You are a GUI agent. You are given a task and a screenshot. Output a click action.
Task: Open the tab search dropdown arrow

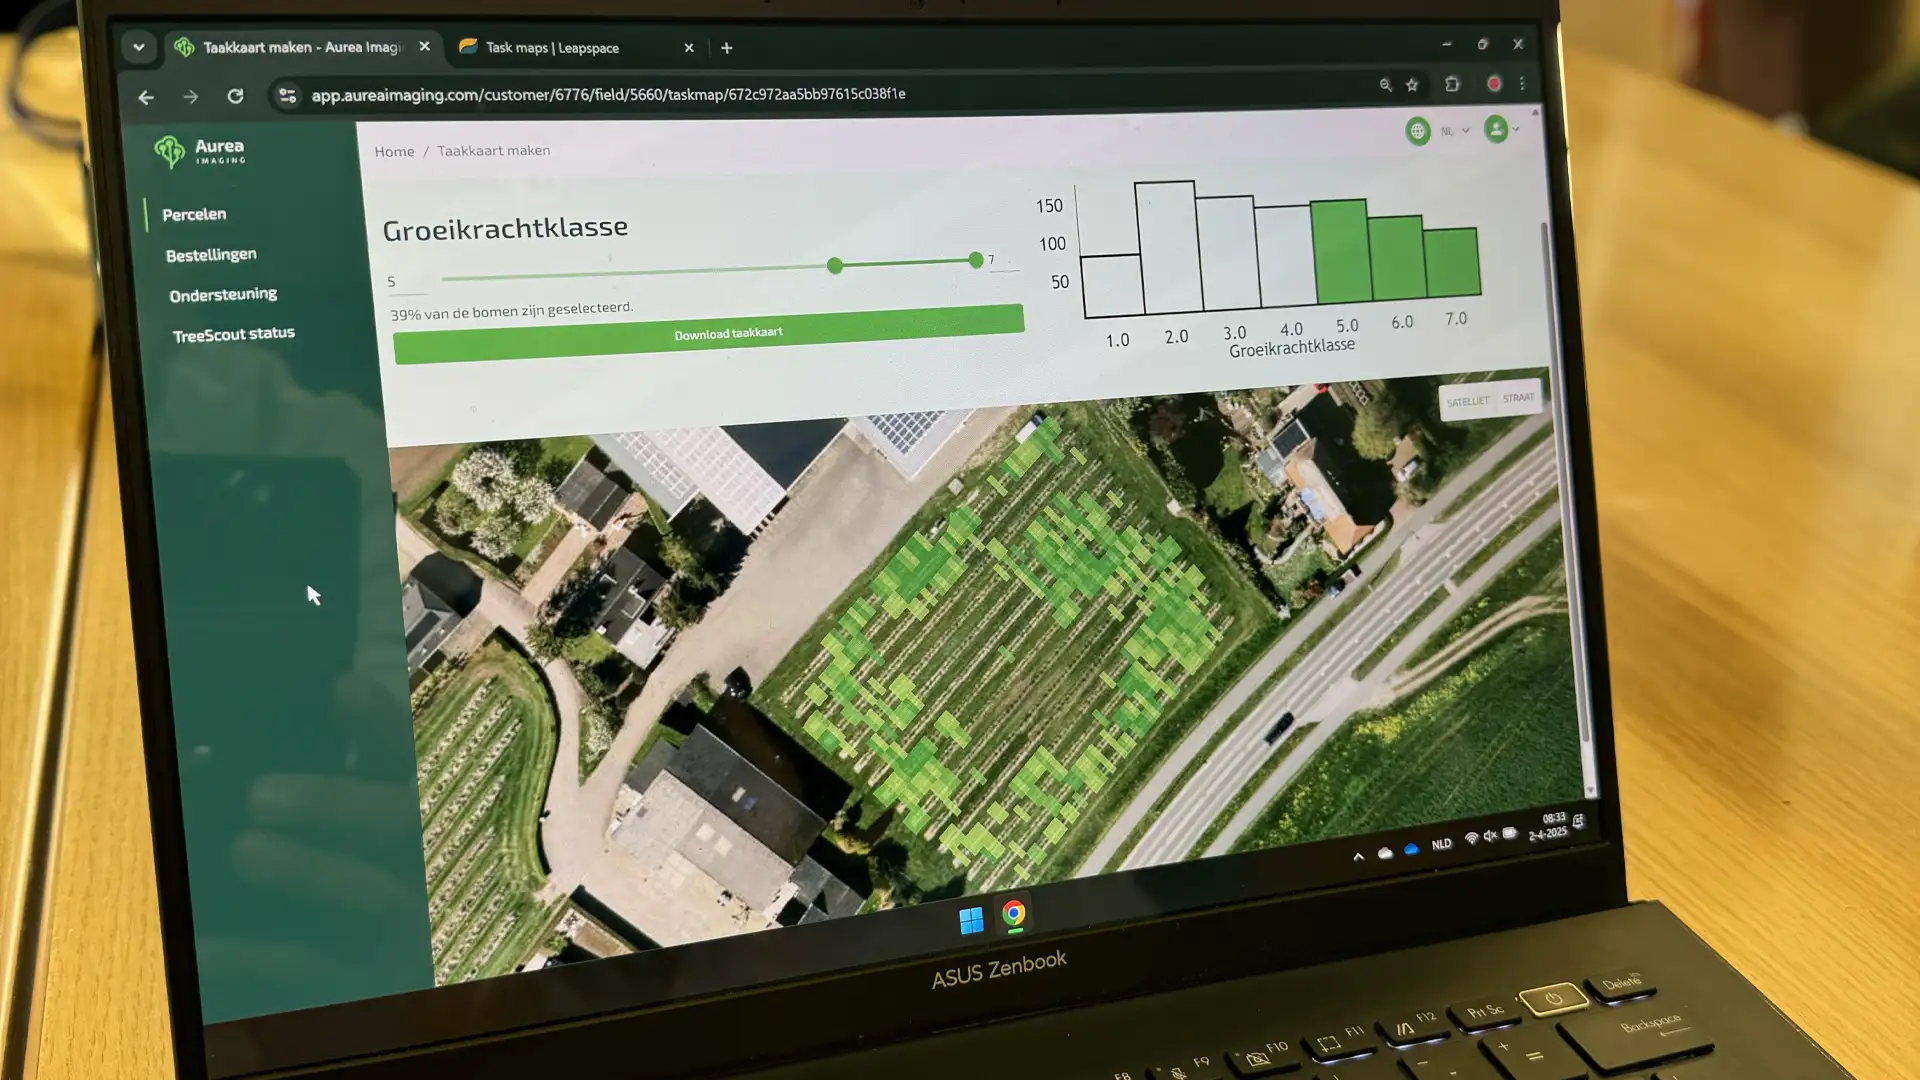tap(139, 47)
